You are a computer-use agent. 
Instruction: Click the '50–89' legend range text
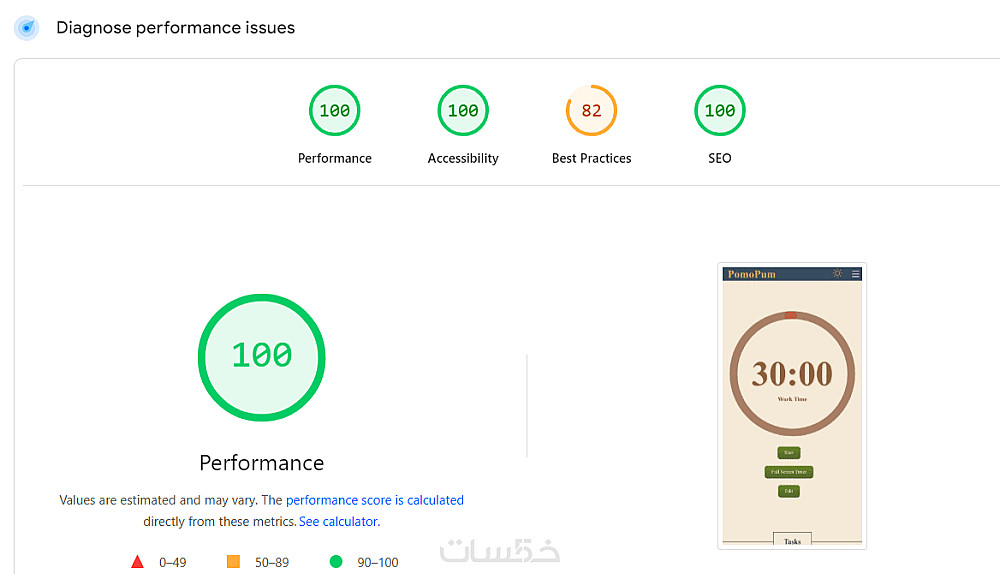(x=272, y=563)
